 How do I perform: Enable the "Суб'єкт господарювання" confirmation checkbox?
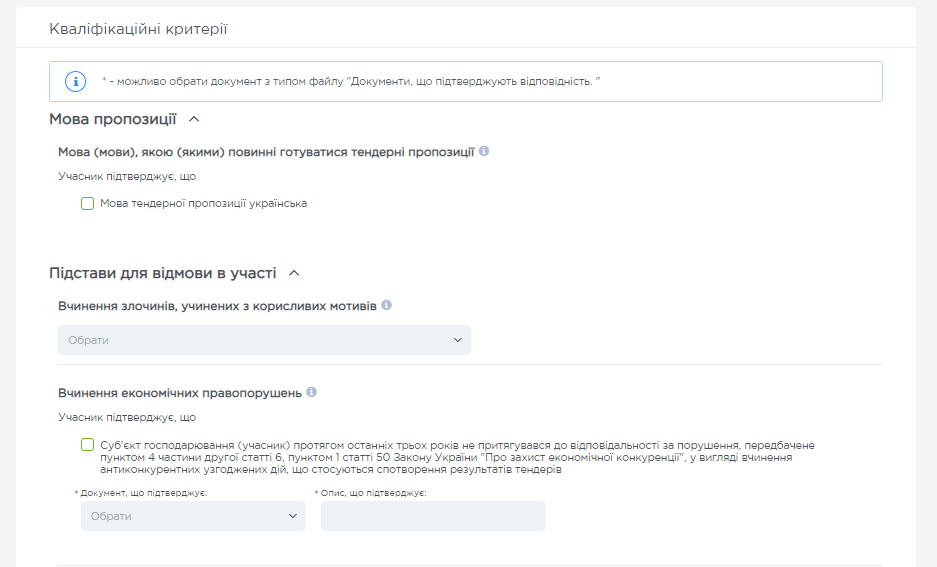(x=88, y=445)
